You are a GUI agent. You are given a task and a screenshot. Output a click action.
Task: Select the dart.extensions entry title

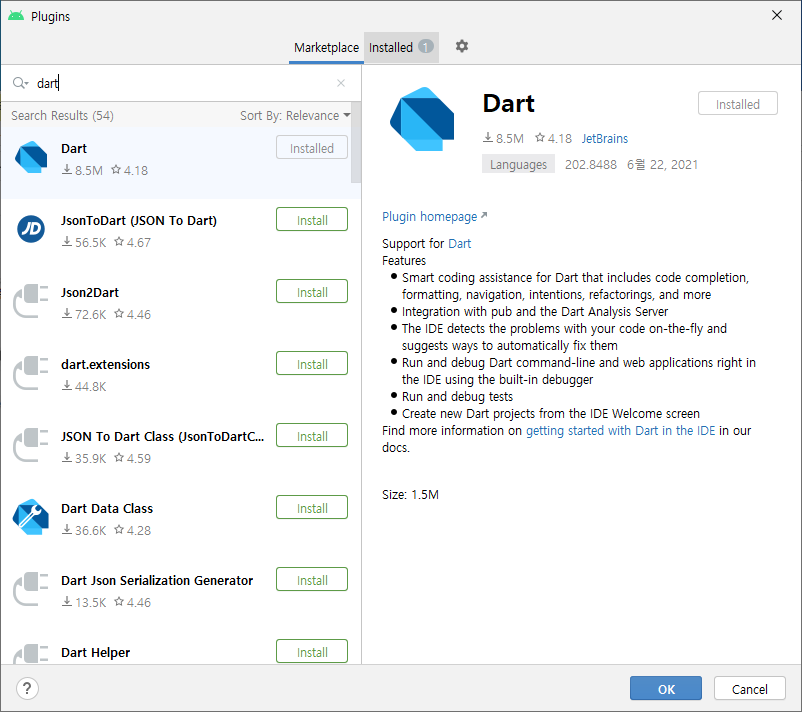pyautogui.click(x=105, y=365)
